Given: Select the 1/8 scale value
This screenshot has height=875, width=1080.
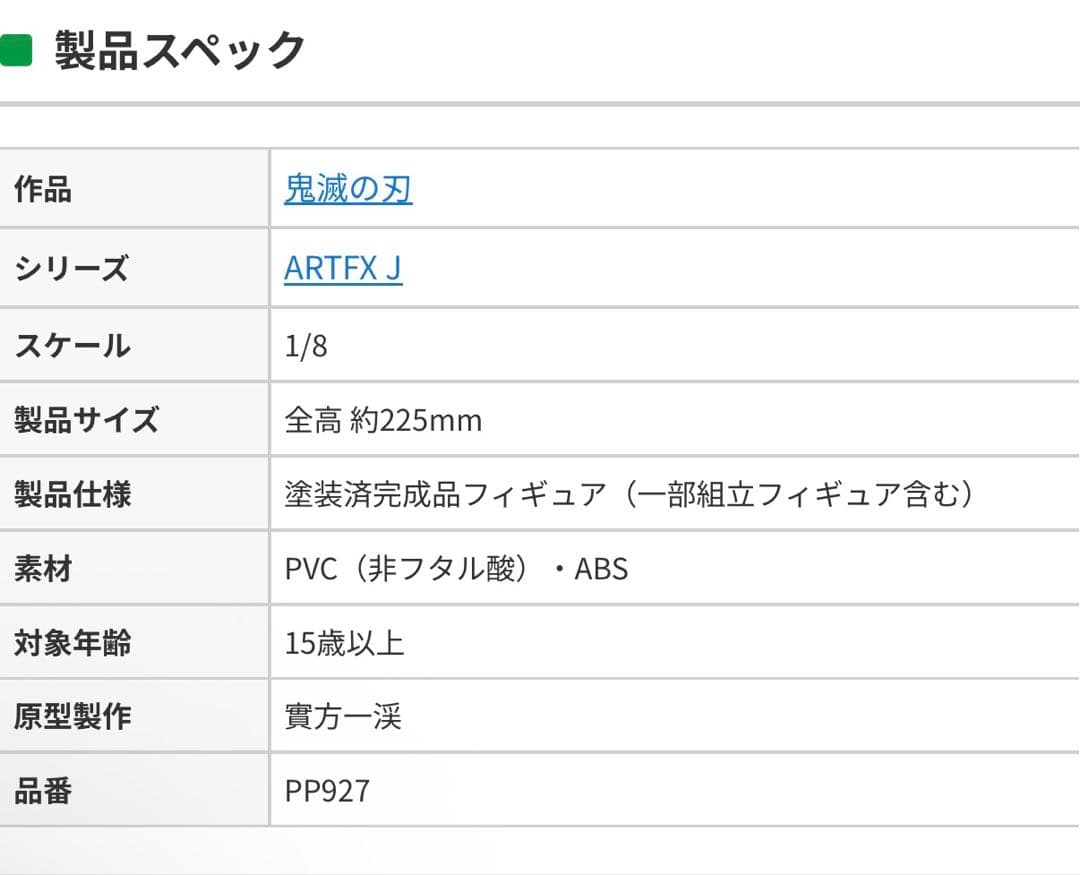Looking at the screenshot, I should point(306,346).
